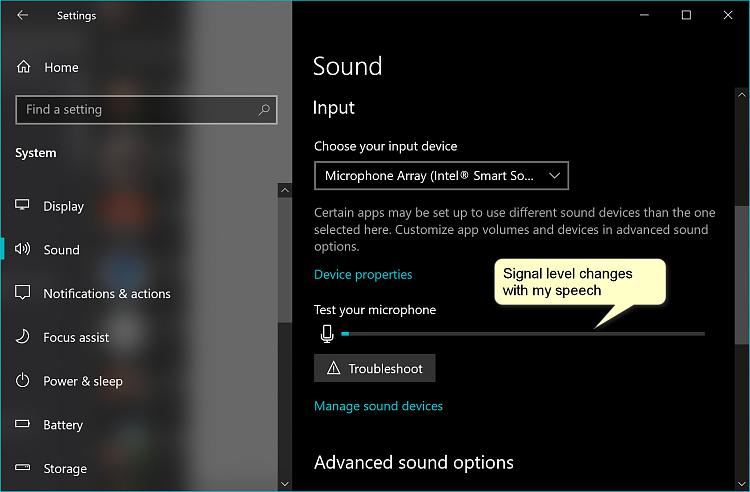Click the Battery icon in sidebar
This screenshot has height=492, width=750.
[22, 424]
